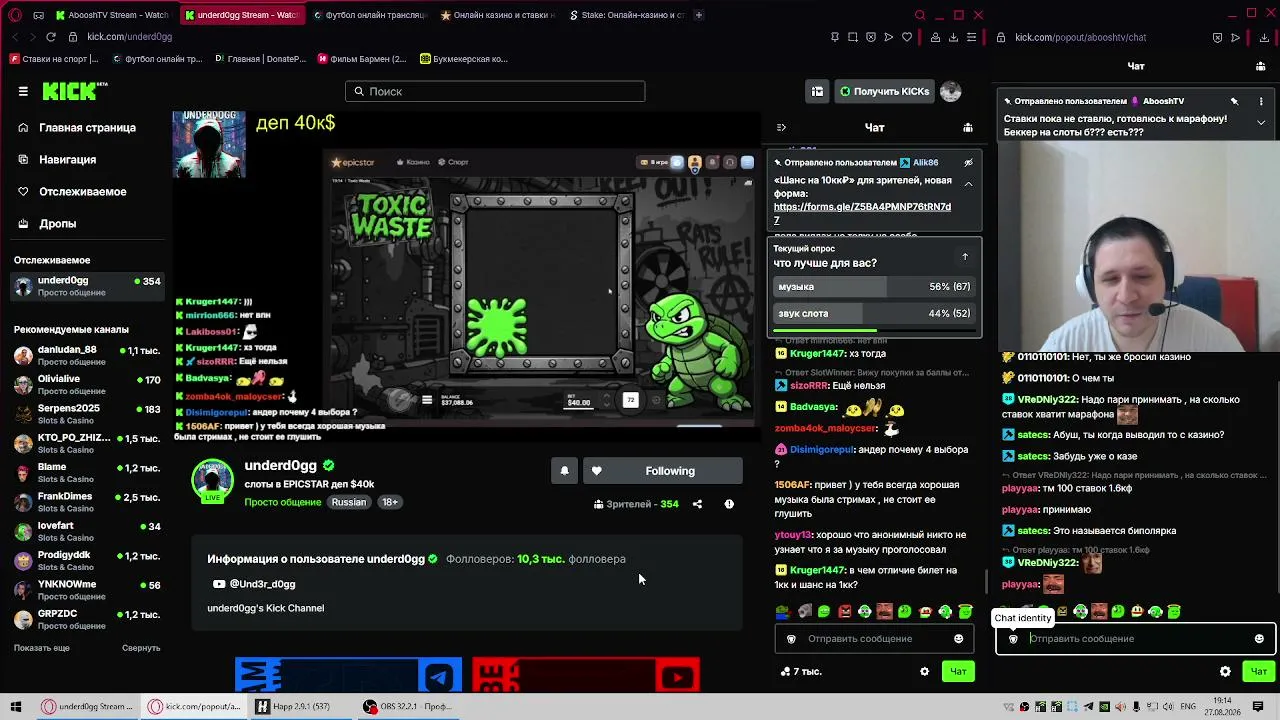The width and height of the screenshot is (1280, 720).
Task: Click the Получить KICKs button
Action: pos(884,91)
